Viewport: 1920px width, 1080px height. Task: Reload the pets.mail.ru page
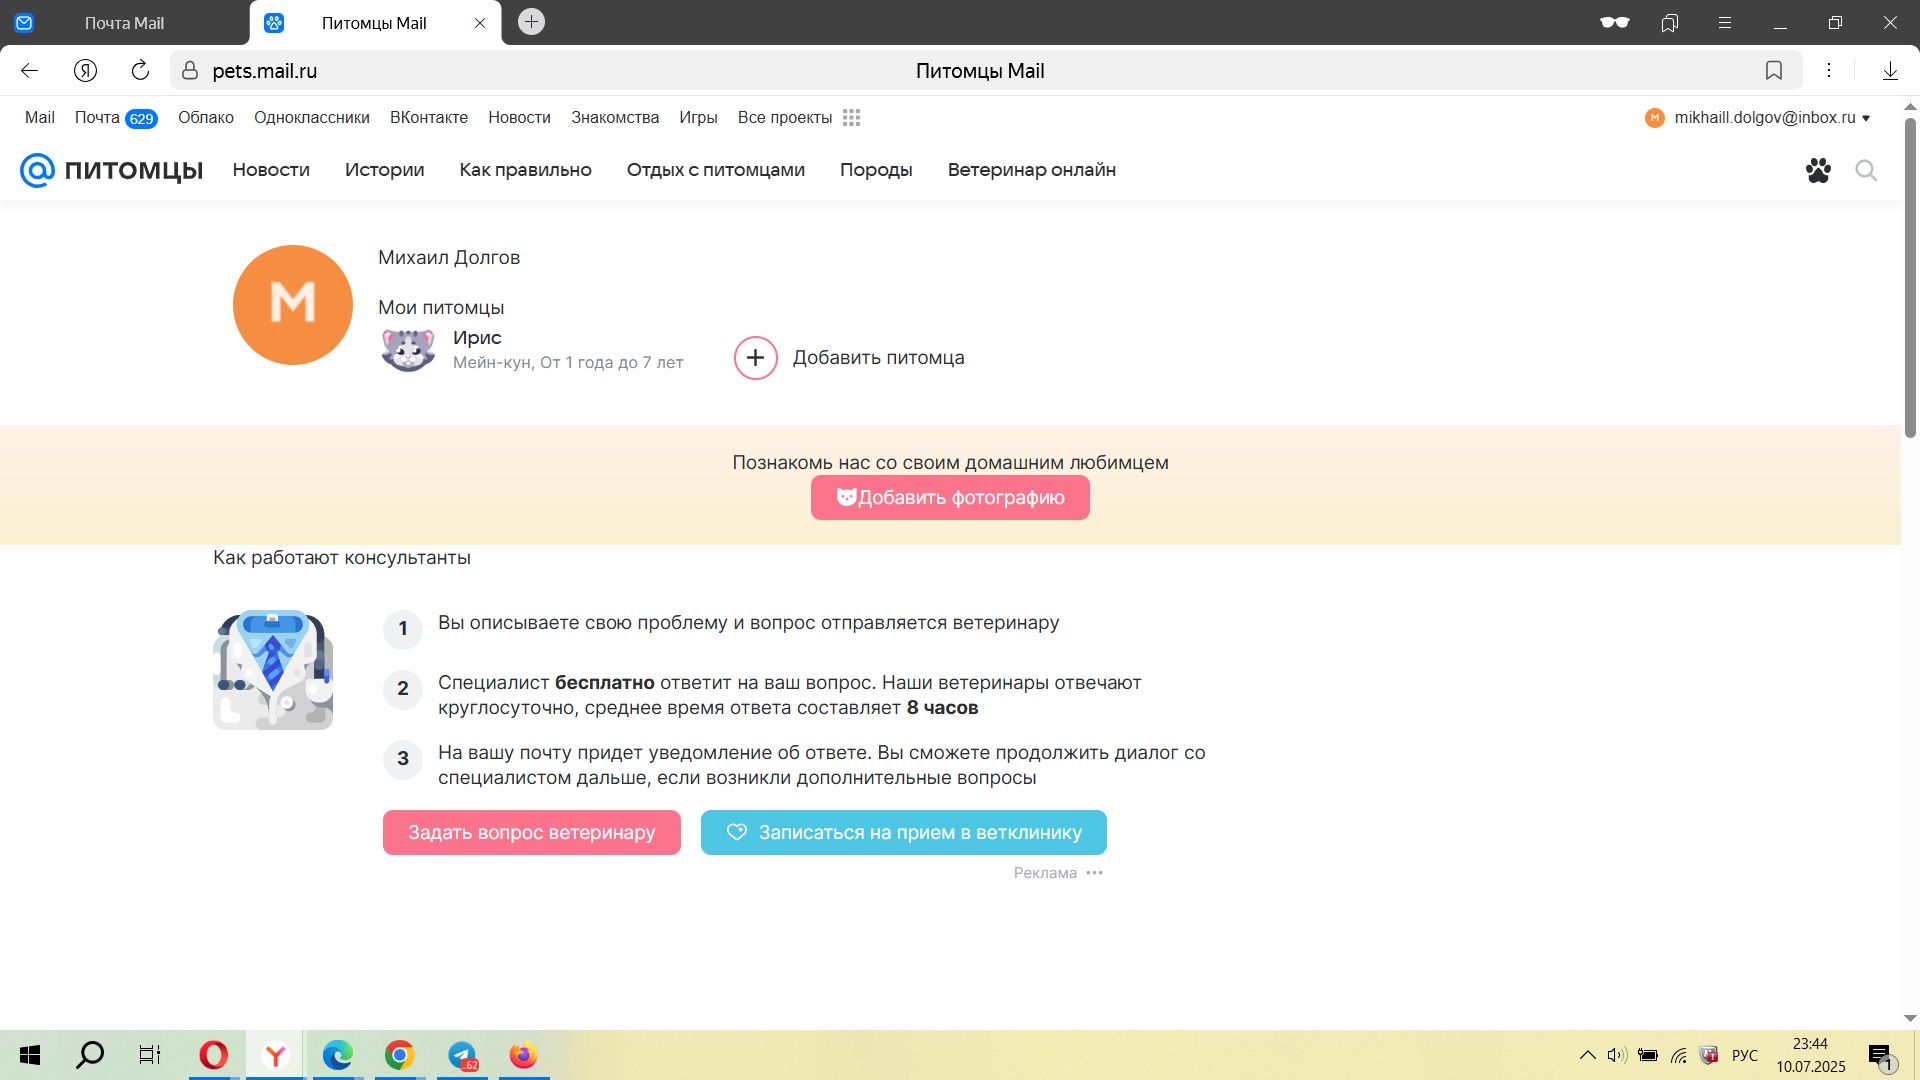[140, 70]
